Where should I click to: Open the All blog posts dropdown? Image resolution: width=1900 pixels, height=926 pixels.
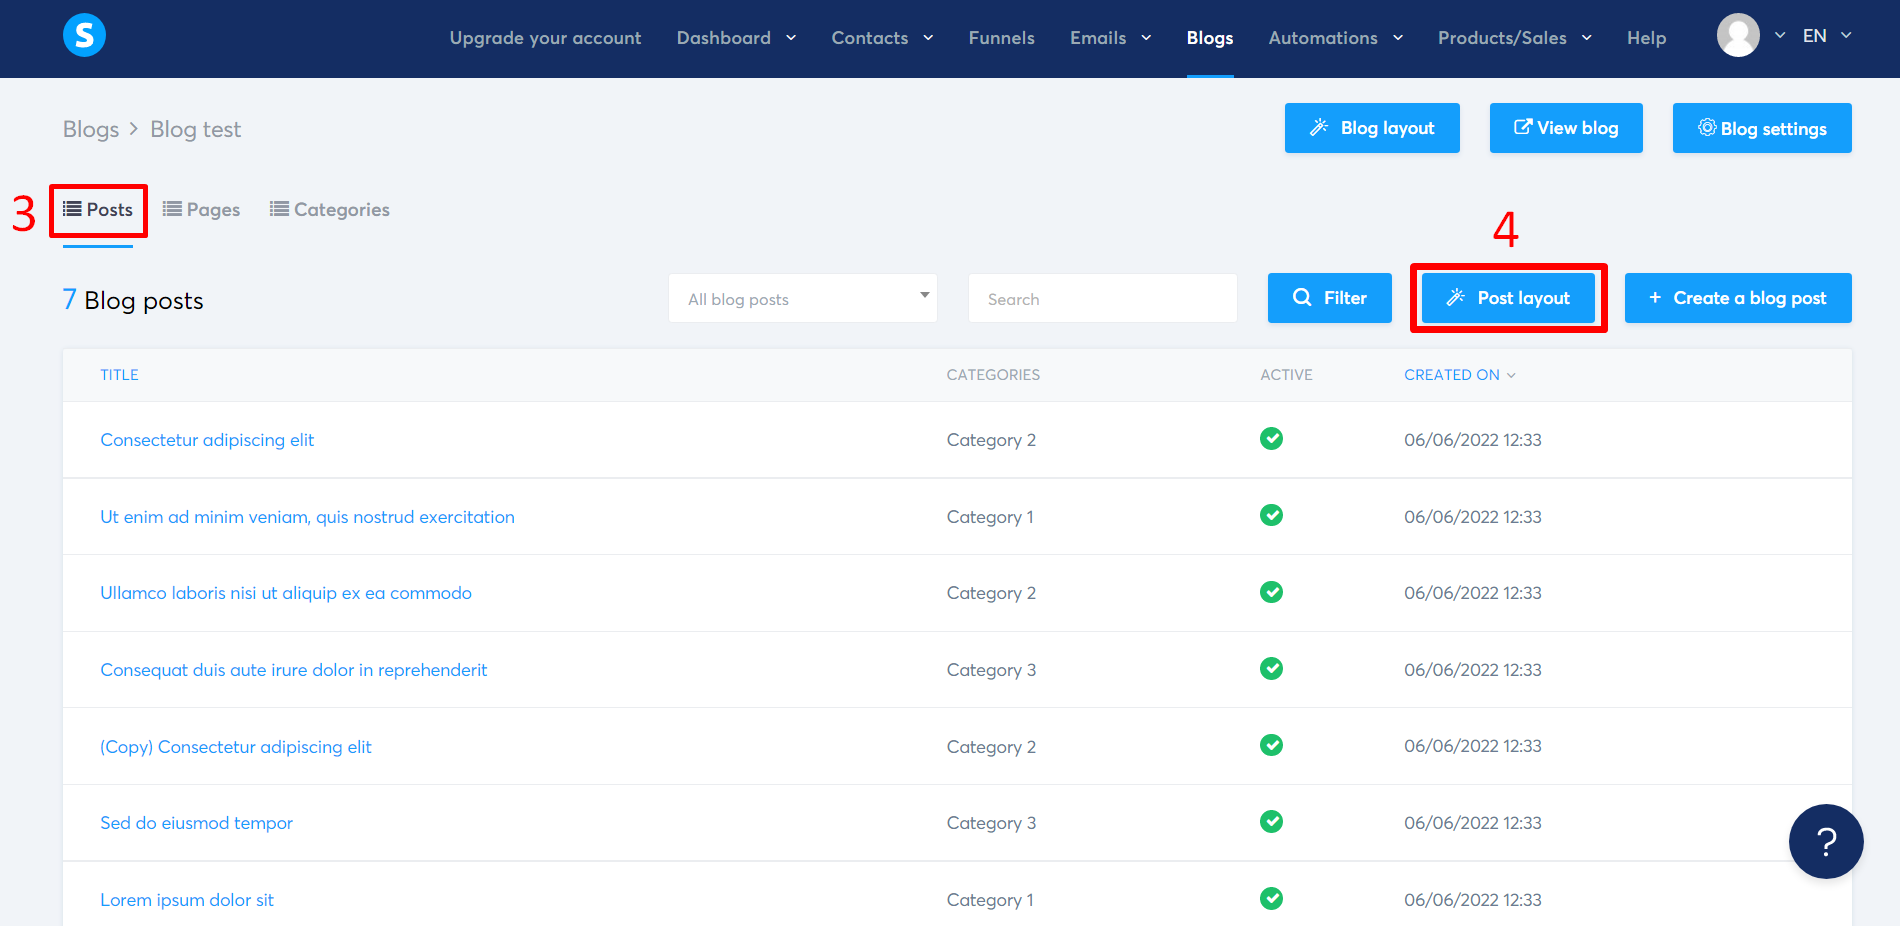801,297
